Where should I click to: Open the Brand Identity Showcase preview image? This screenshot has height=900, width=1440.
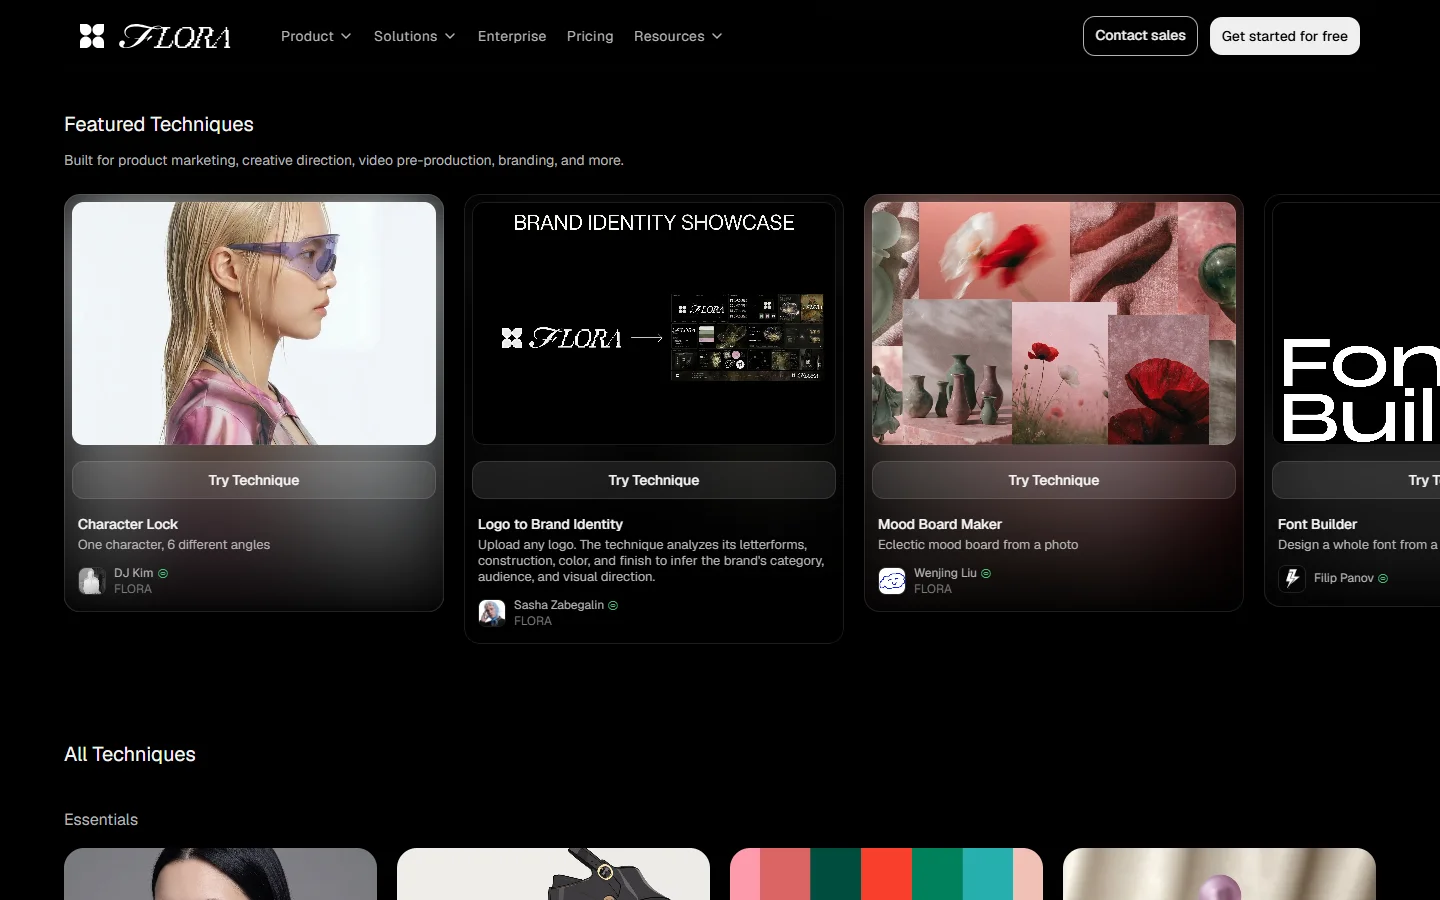(654, 323)
